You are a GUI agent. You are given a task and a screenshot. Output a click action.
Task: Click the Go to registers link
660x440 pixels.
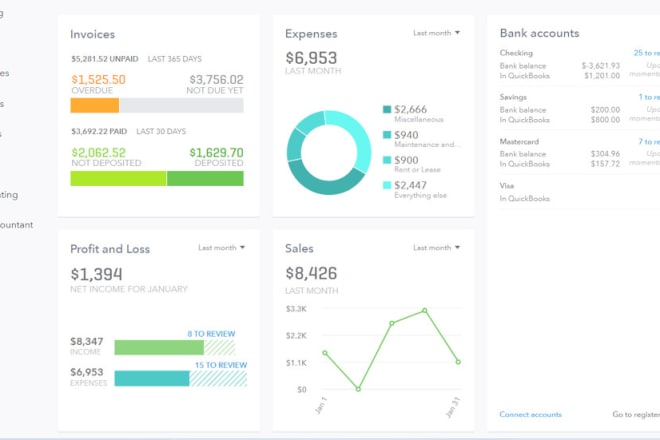click(636, 414)
